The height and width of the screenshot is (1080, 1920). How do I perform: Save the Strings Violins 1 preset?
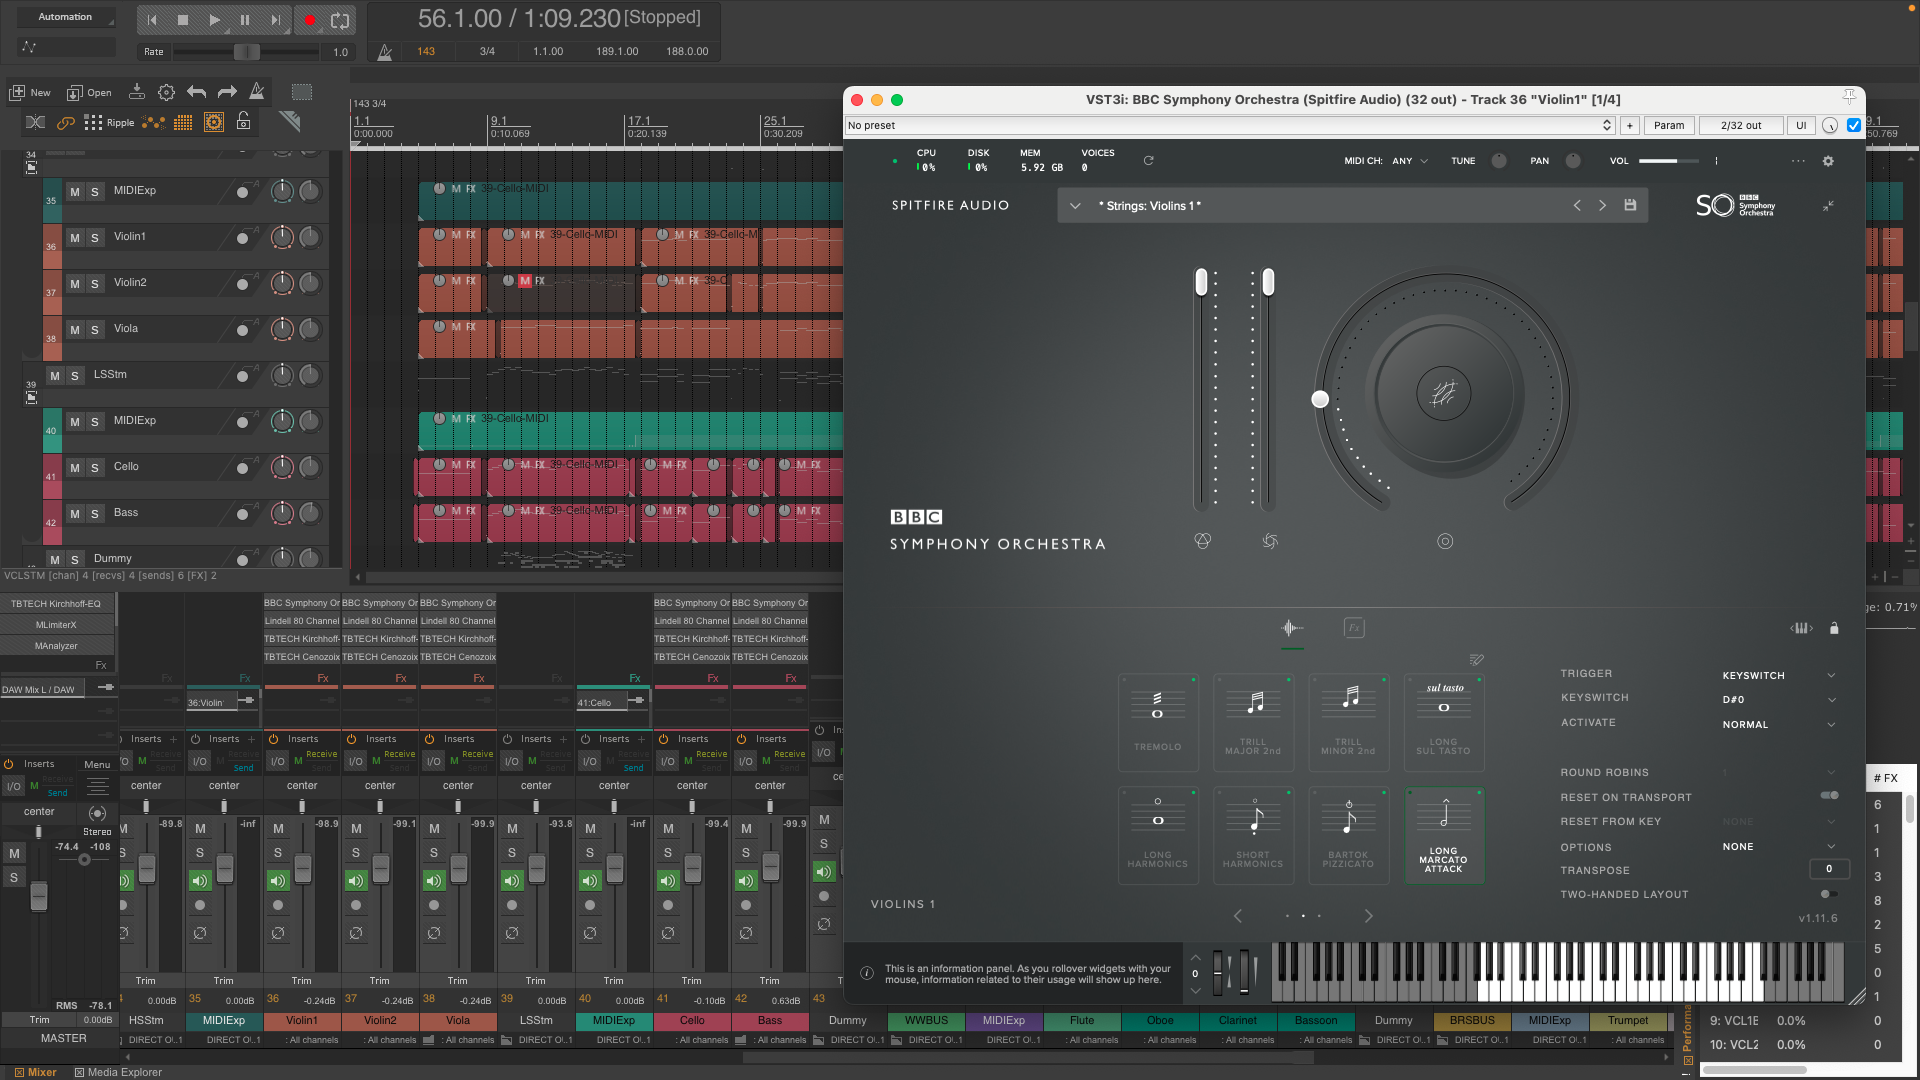click(x=1630, y=205)
